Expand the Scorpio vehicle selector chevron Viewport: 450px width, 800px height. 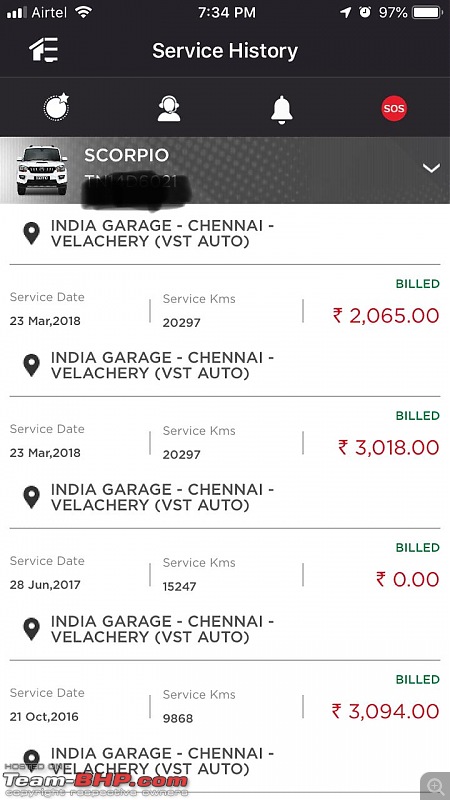pyautogui.click(x=431, y=168)
